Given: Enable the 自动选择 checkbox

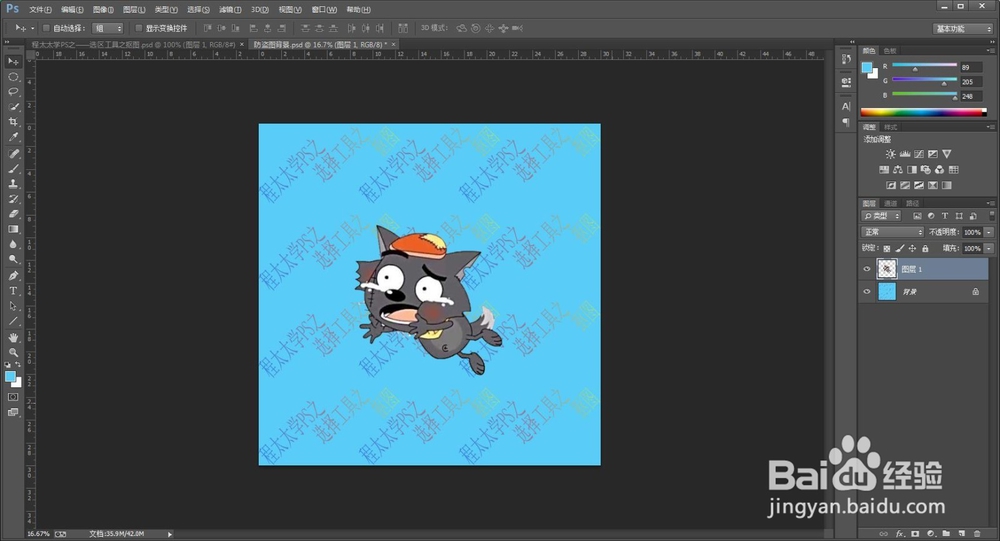Looking at the screenshot, I should pyautogui.click(x=46, y=28).
